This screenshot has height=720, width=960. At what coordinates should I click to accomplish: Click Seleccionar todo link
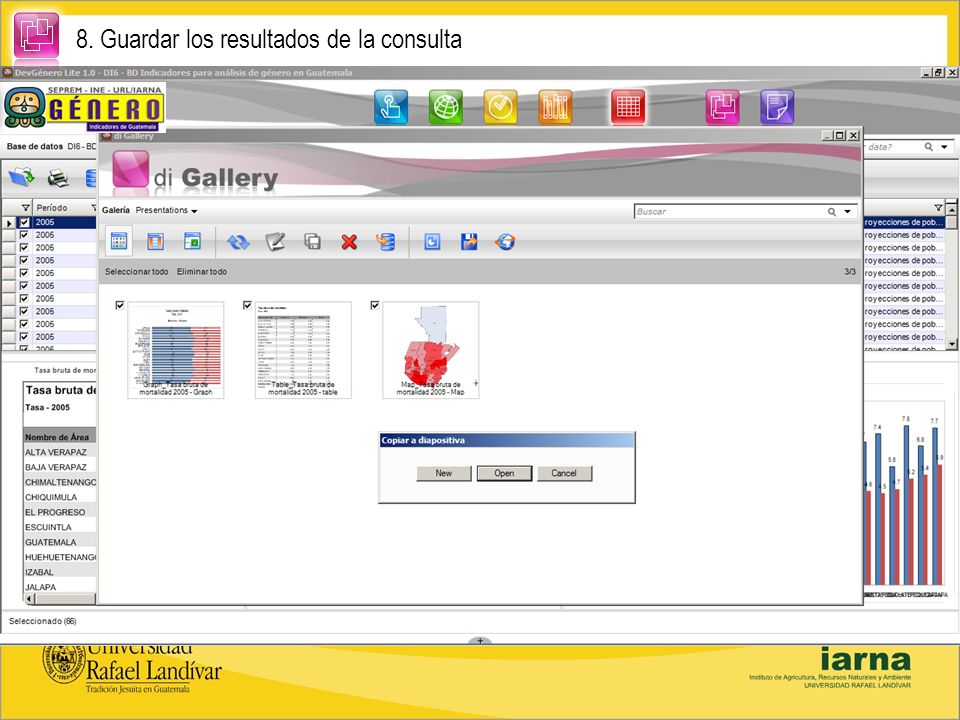click(137, 271)
